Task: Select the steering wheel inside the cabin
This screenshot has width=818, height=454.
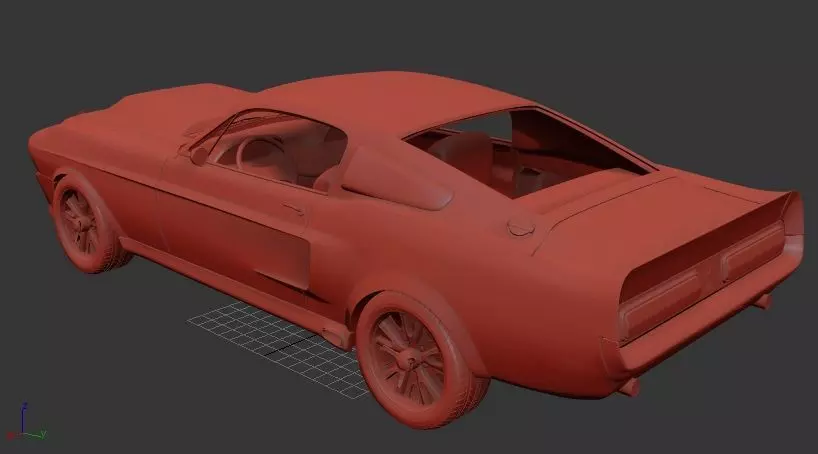Action: tap(259, 155)
